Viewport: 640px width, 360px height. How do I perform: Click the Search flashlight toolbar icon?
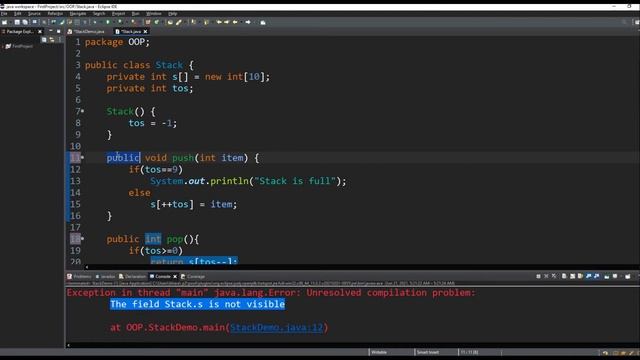coord(178,22)
